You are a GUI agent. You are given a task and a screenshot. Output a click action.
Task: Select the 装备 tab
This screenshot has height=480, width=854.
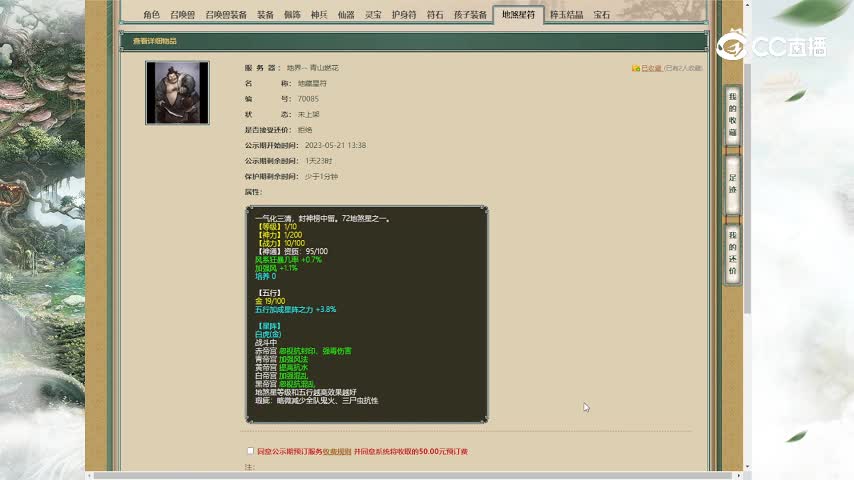click(x=265, y=15)
